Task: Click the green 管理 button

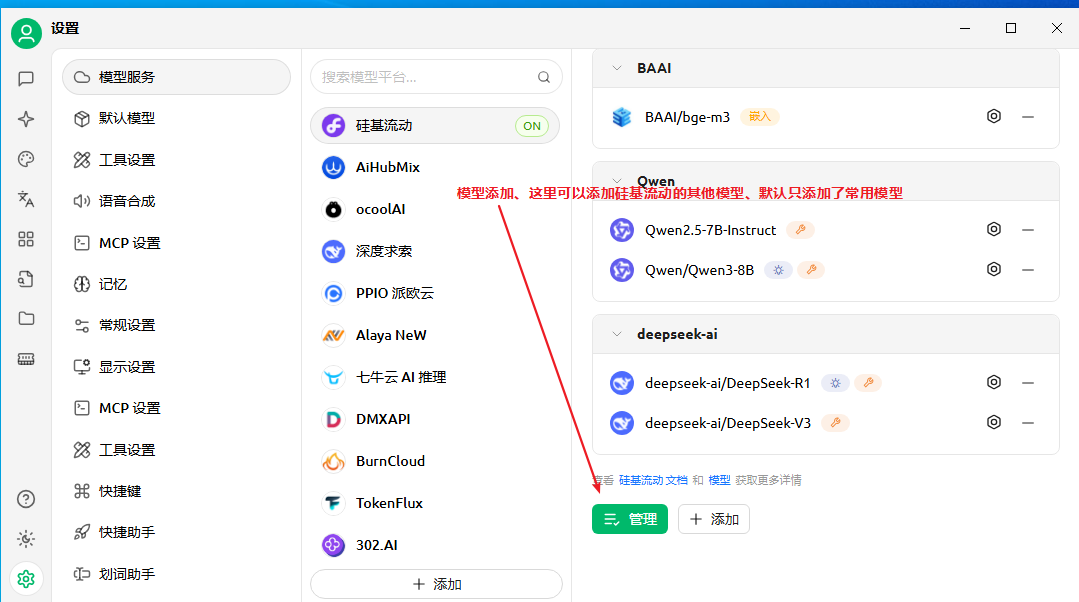Action: pos(629,519)
